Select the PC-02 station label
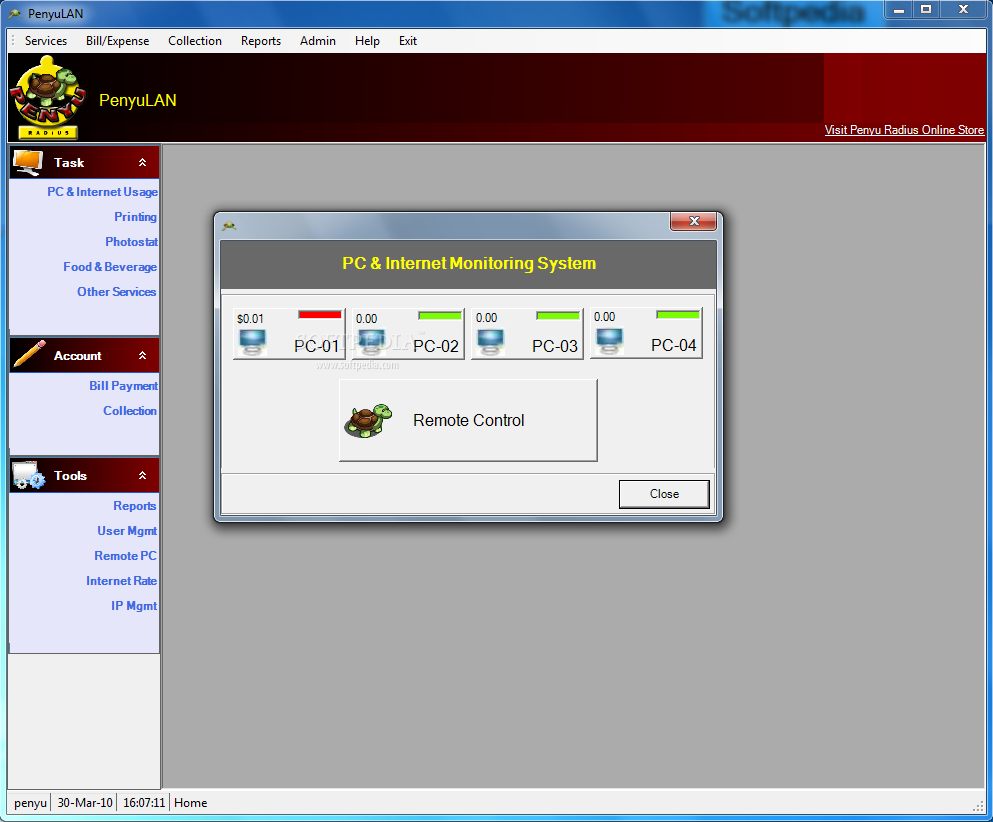 (x=436, y=346)
